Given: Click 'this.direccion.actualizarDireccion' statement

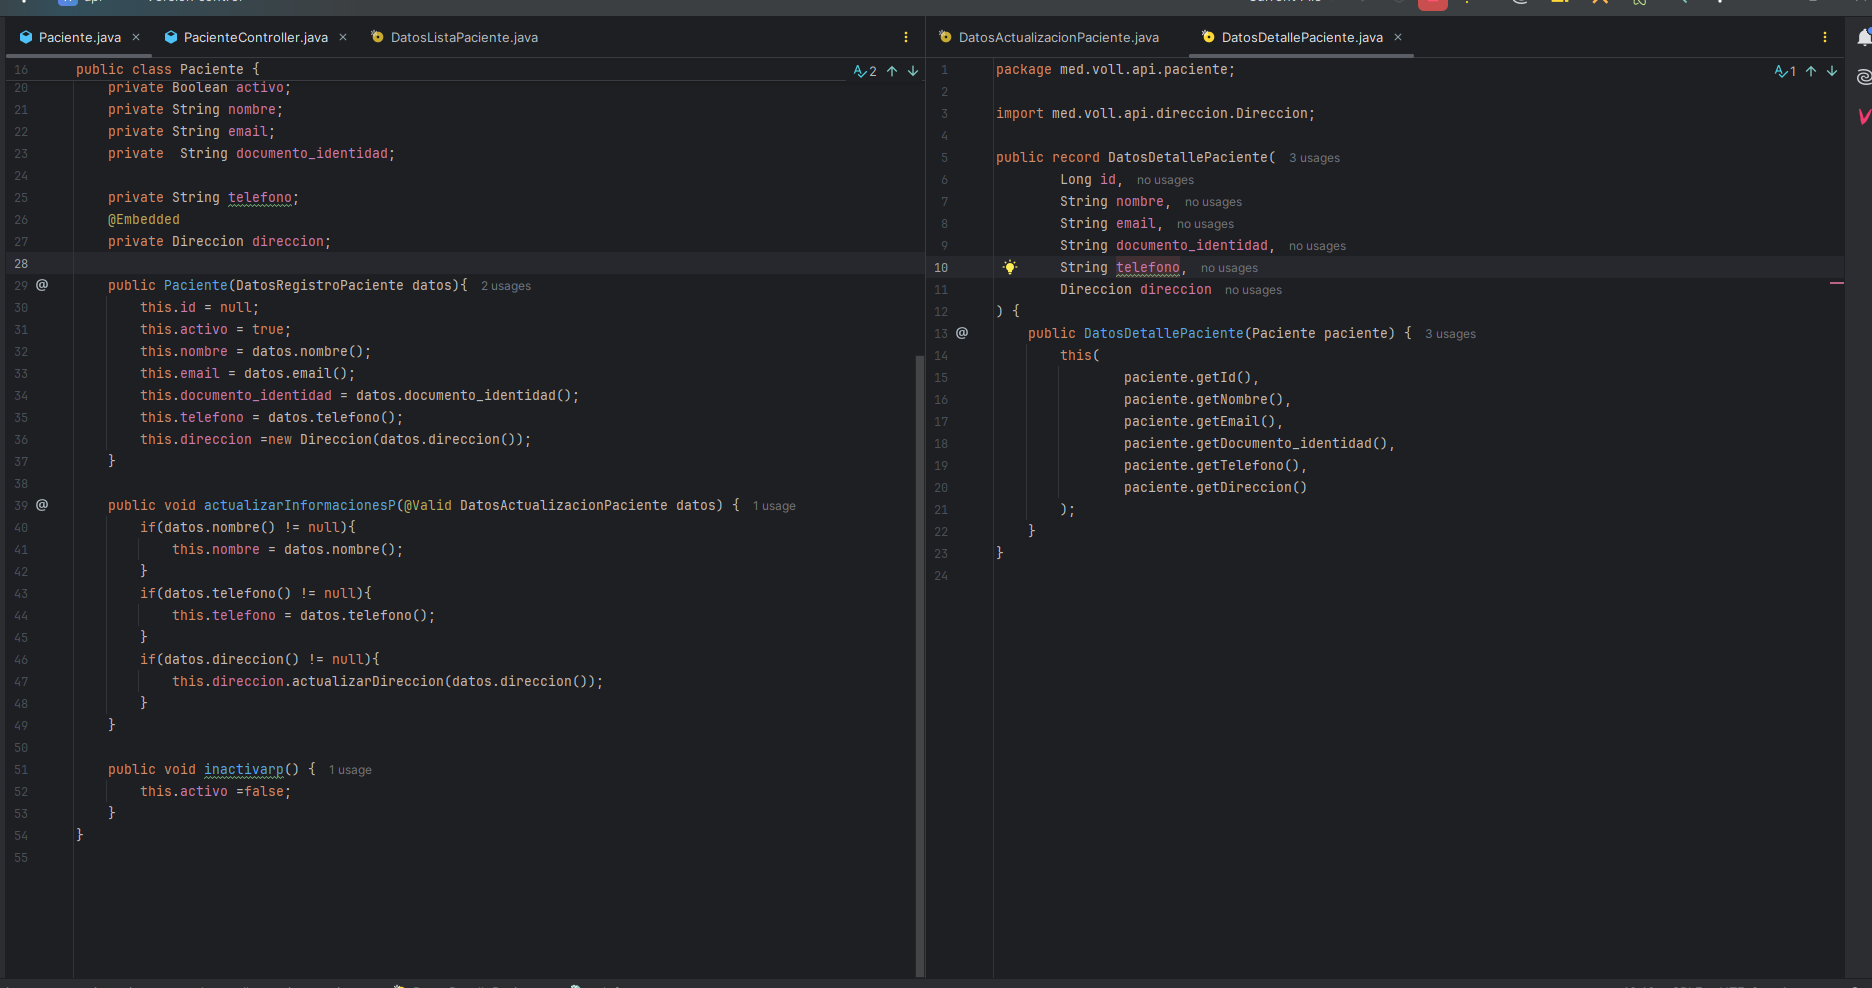Looking at the screenshot, I should pyautogui.click(x=387, y=681).
